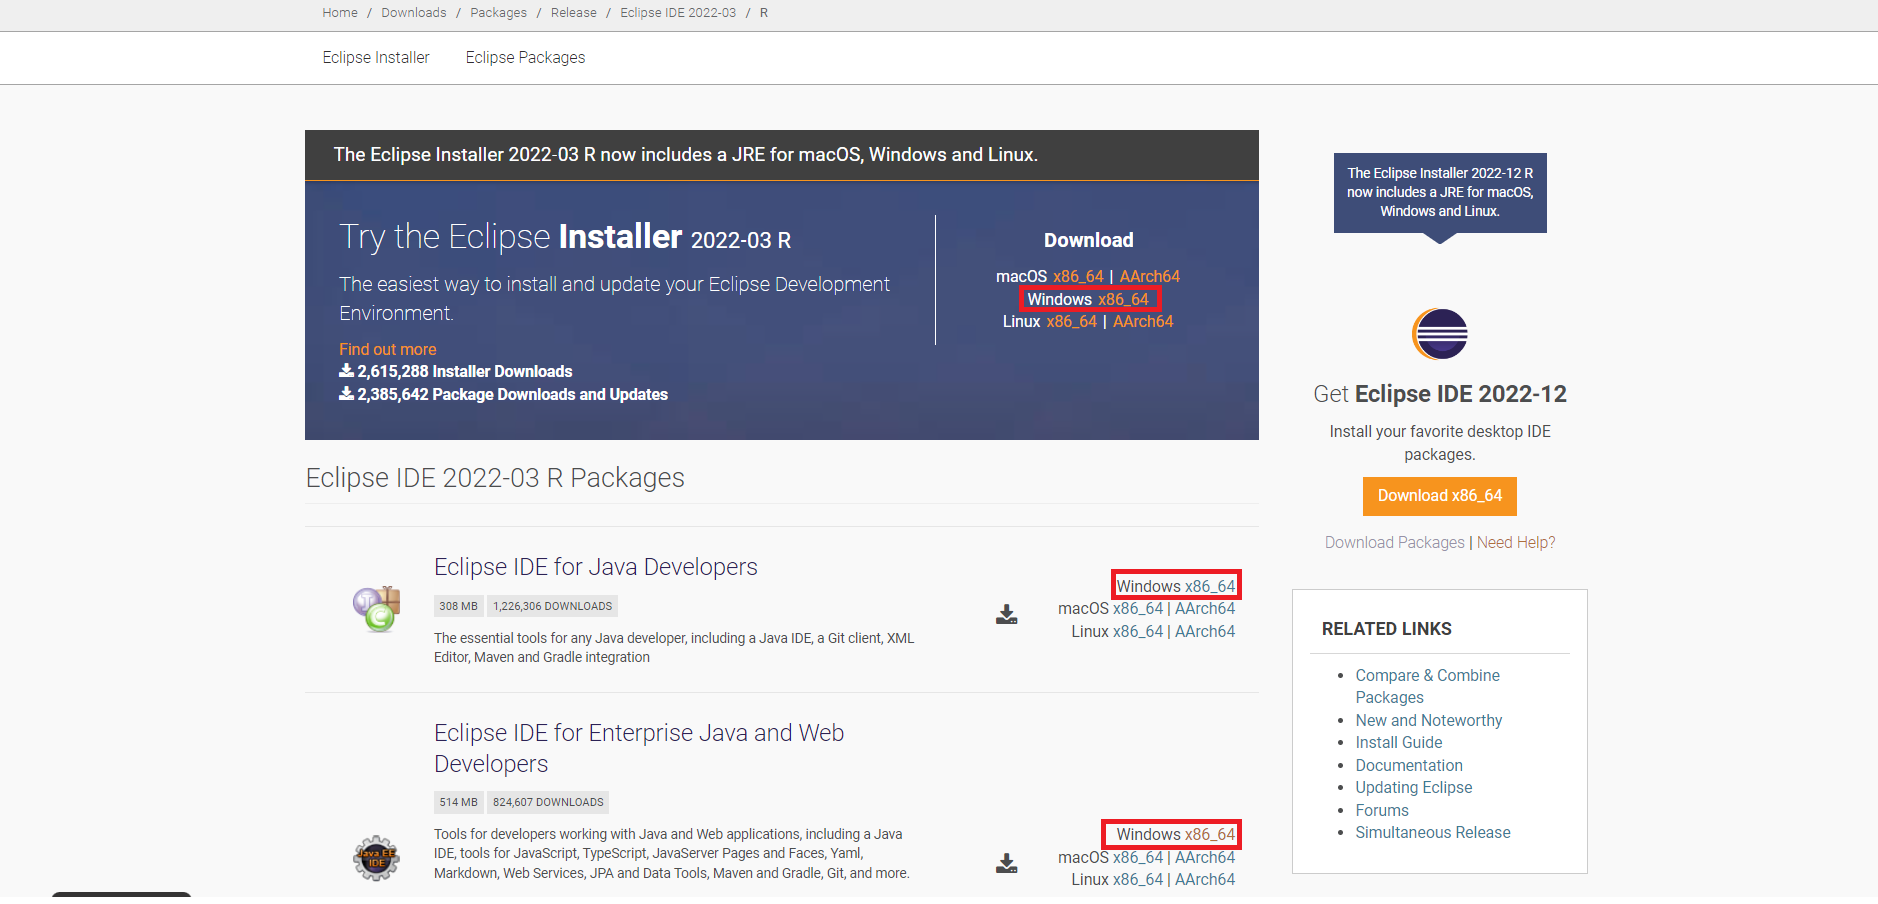Go to the Forums link
The height and width of the screenshot is (904, 1878).
point(1382,810)
